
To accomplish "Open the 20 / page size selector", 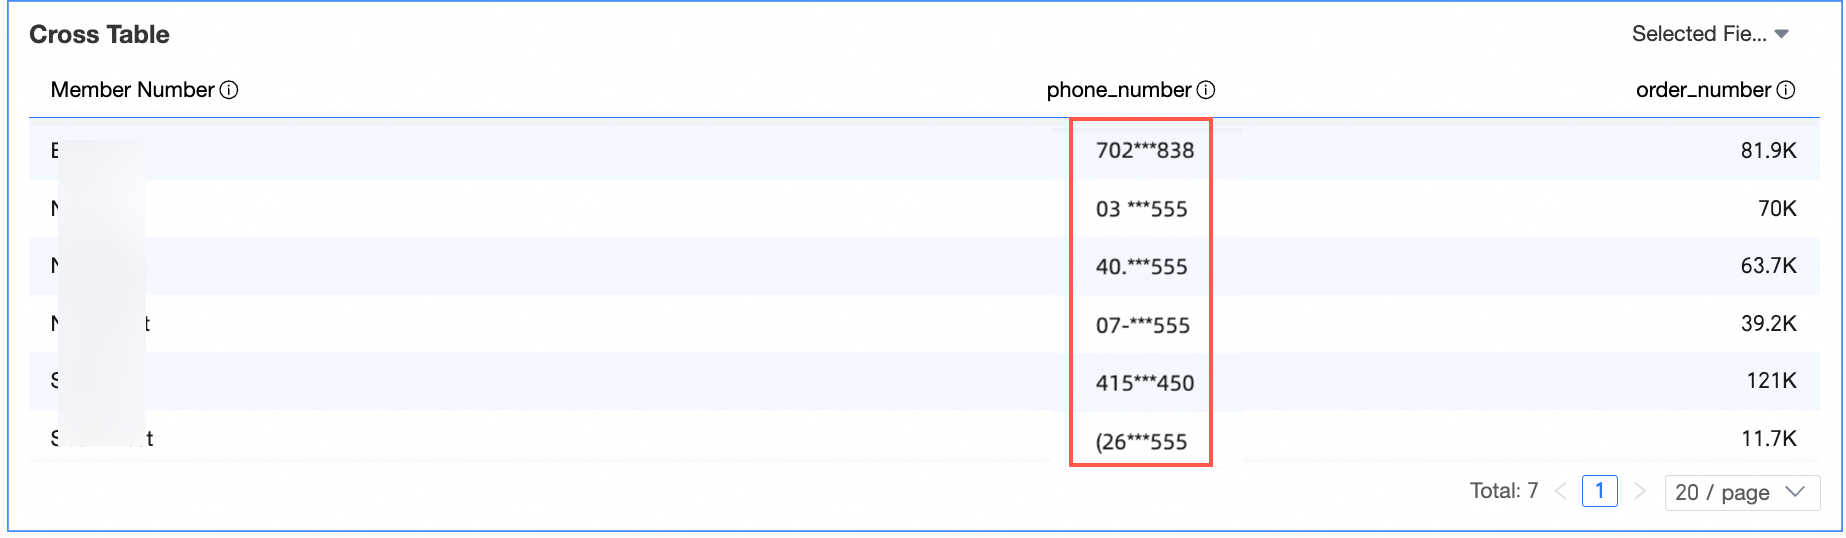I will tap(1742, 492).
